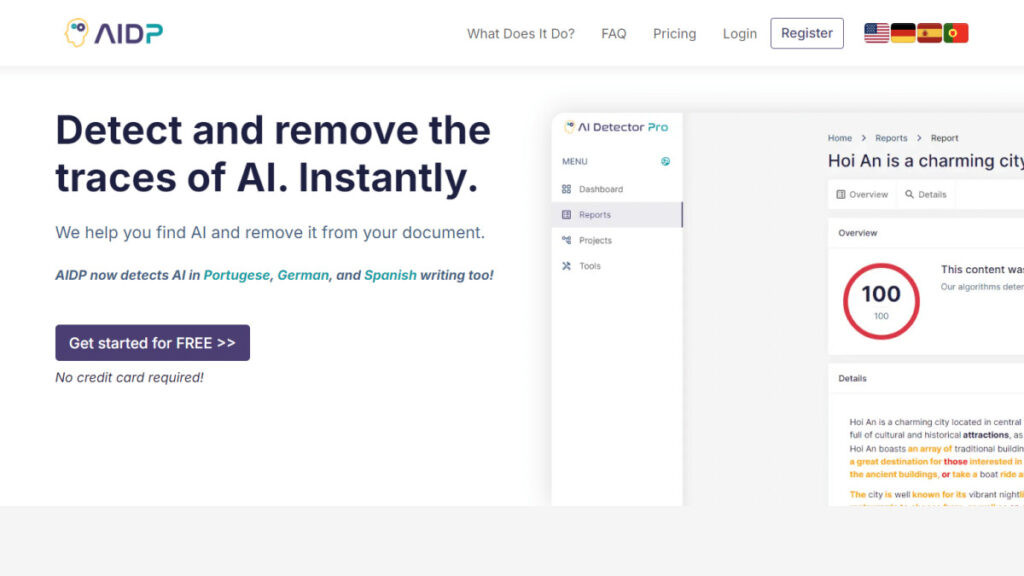Viewport: 1024px width, 576px height.
Task: Switch language with the Portuguese flag
Action: click(x=955, y=33)
